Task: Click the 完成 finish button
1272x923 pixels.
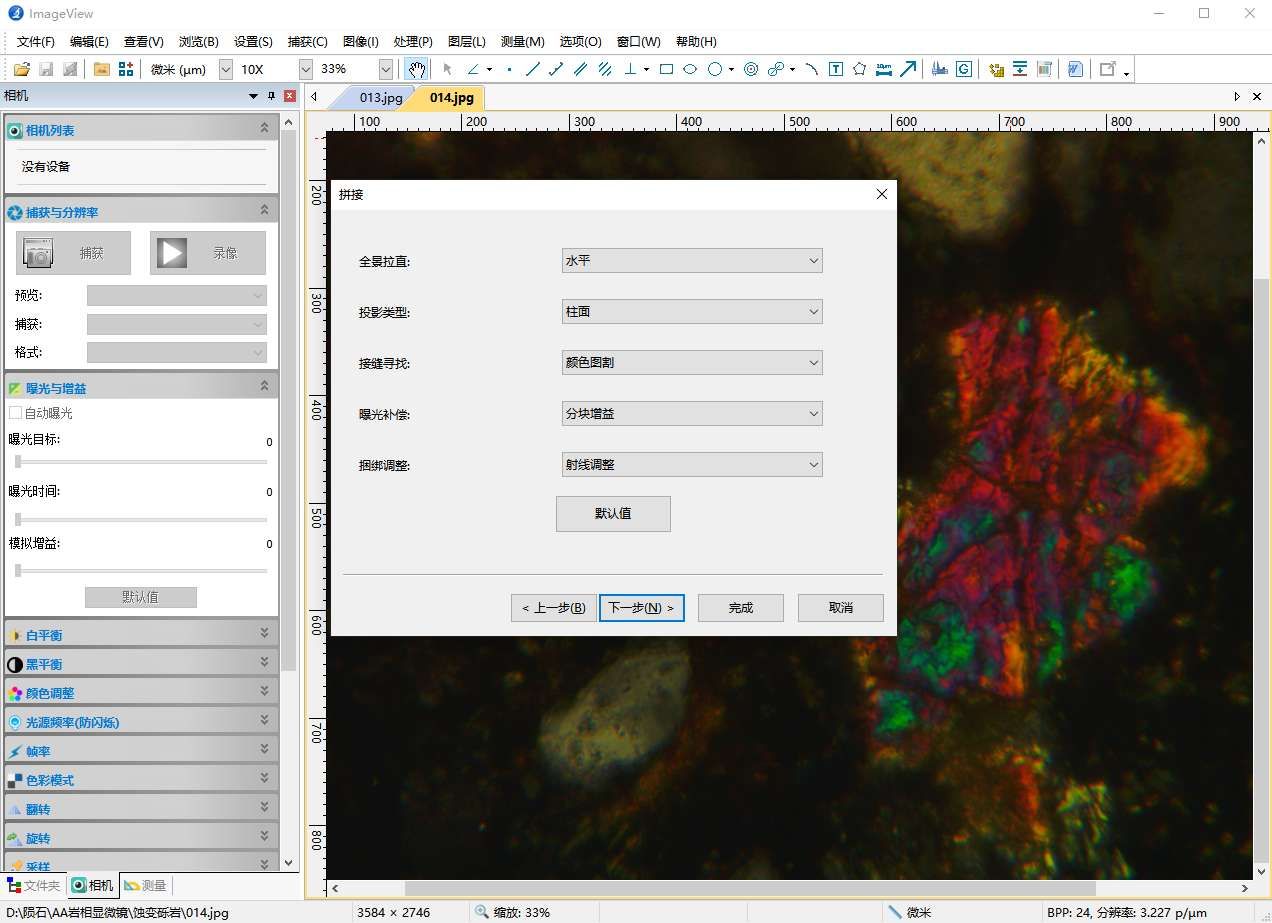Action: click(740, 607)
